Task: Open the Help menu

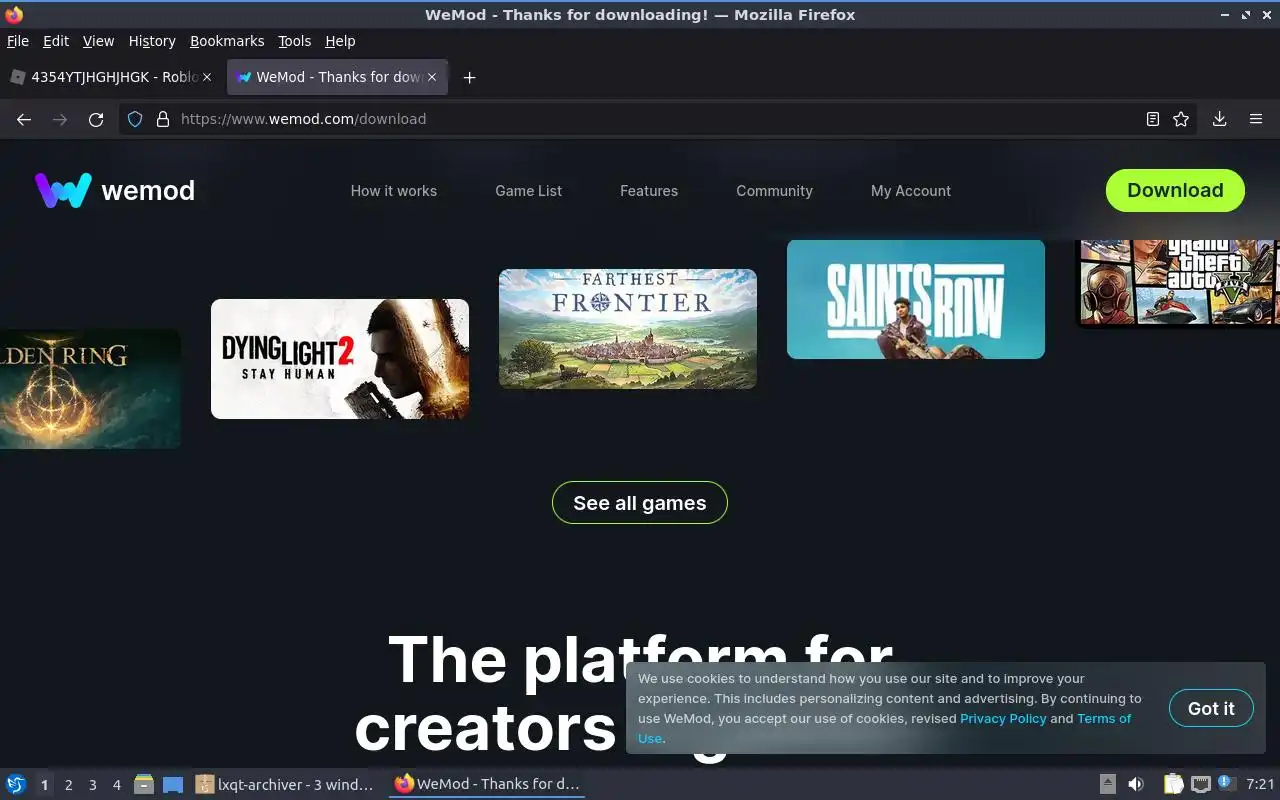Action: point(340,41)
